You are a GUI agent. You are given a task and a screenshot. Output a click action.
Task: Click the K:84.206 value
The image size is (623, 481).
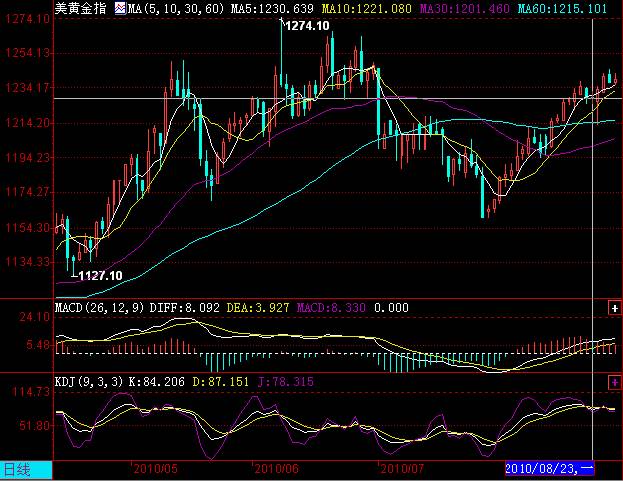[x=157, y=382]
